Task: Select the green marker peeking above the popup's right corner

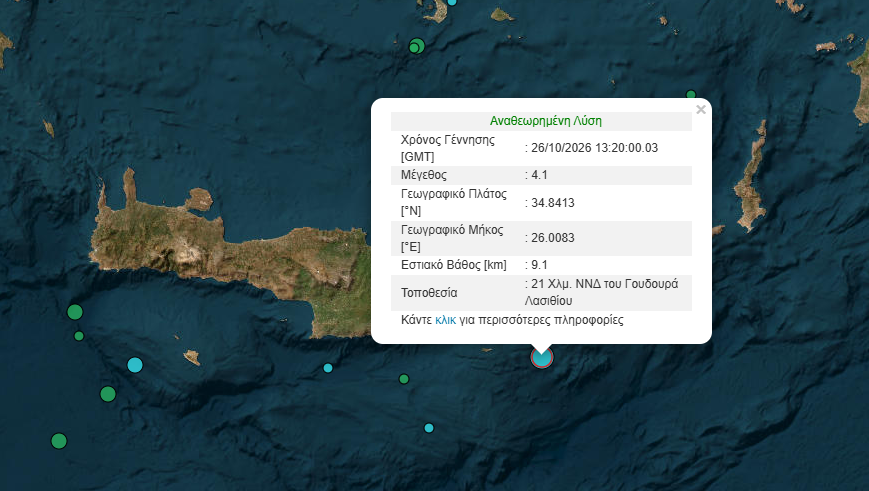Action: tap(691, 95)
